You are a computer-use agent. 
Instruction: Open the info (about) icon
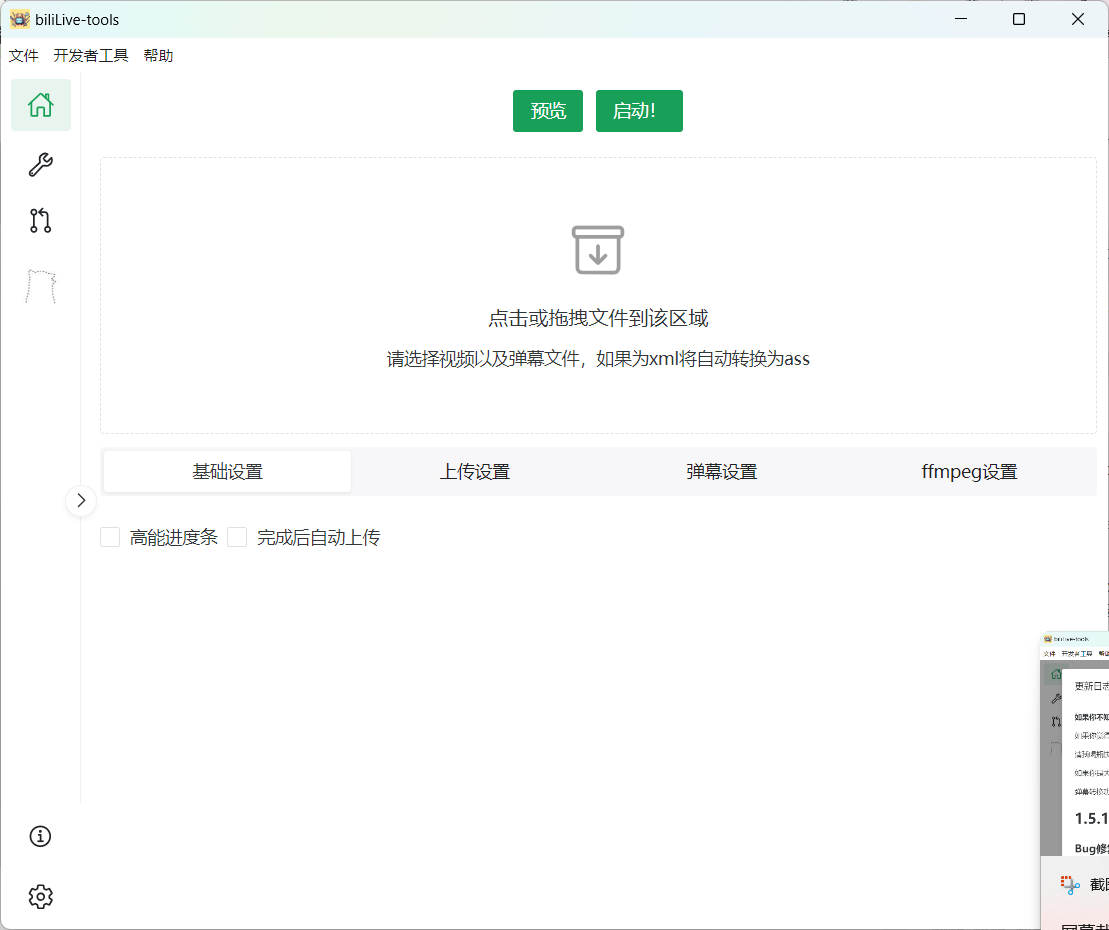coord(40,837)
